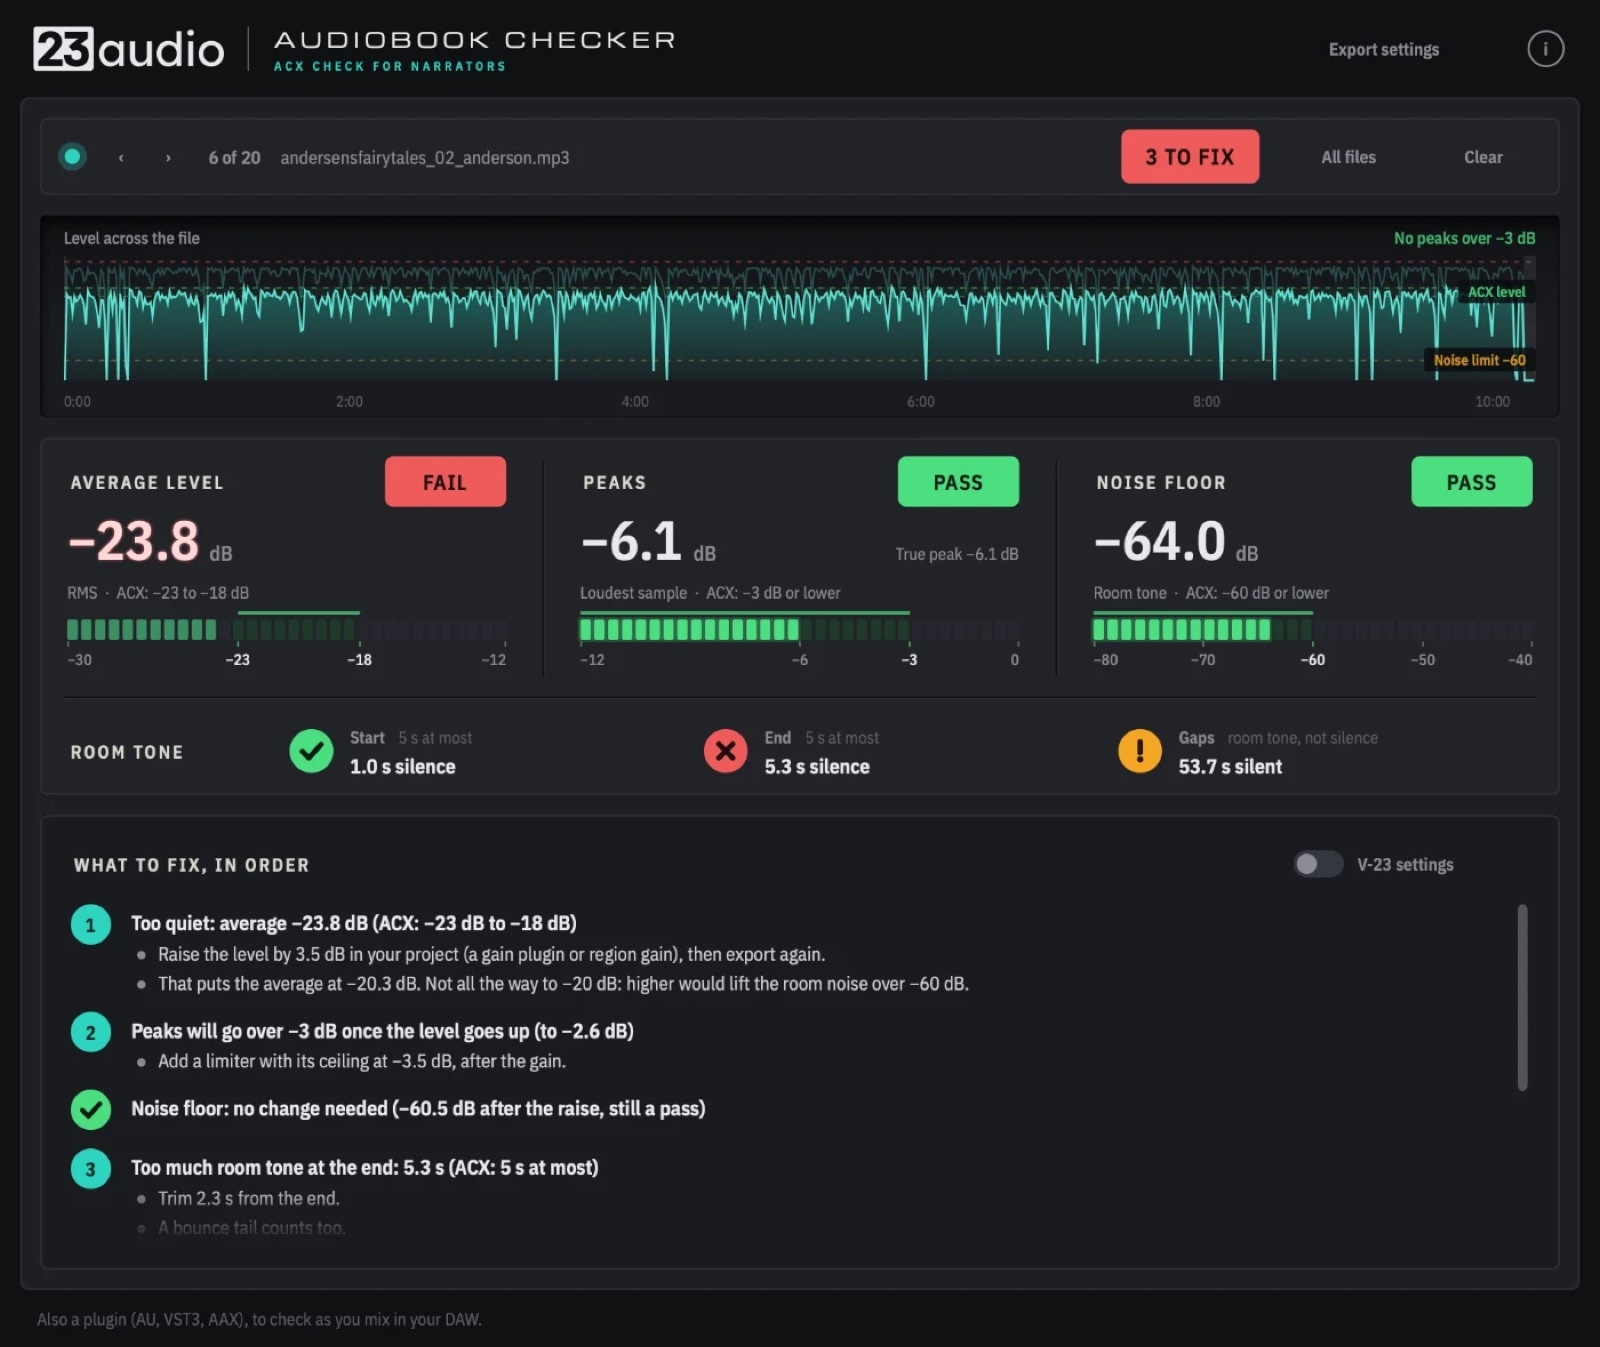Click the Clear button

(1483, 157)
